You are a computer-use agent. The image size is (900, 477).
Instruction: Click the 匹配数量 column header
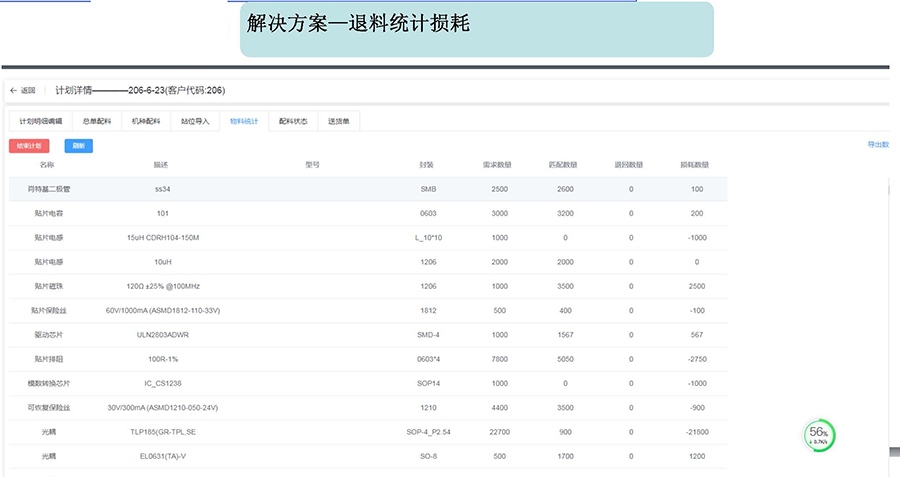pyautogui.click(x=565, y=165)
